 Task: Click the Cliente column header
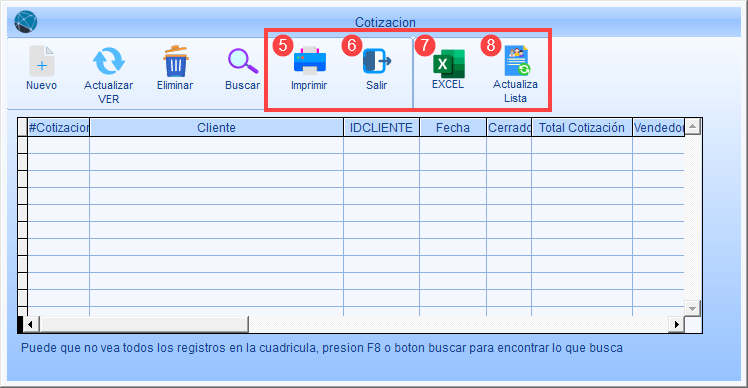pos(217,127)
